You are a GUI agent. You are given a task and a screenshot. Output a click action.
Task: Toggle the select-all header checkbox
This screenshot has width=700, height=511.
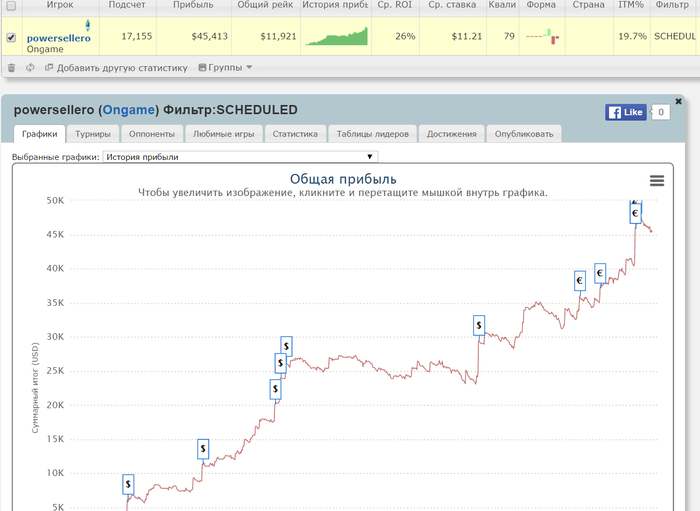[11, 5]
